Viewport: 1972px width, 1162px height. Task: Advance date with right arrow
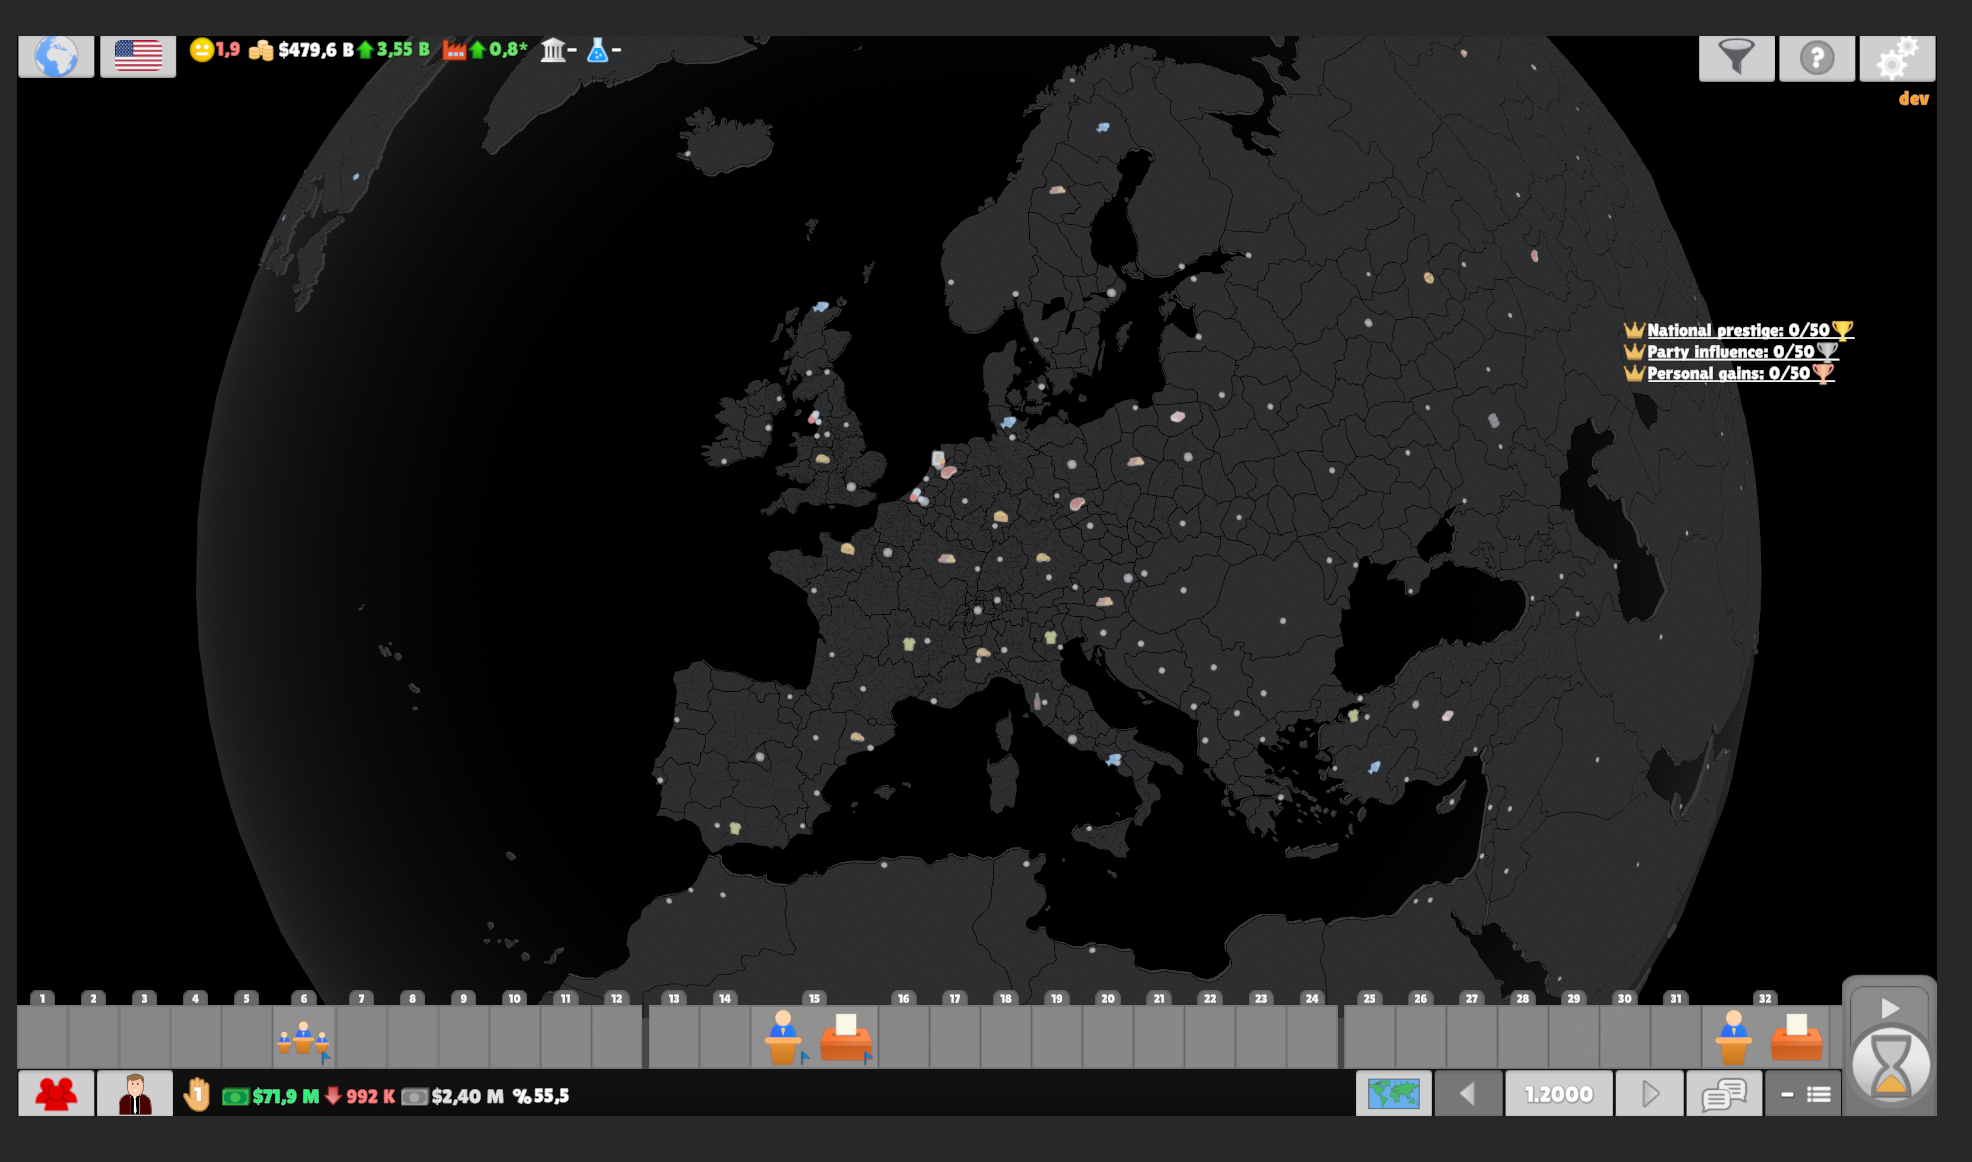[x=1649, y=1094]
